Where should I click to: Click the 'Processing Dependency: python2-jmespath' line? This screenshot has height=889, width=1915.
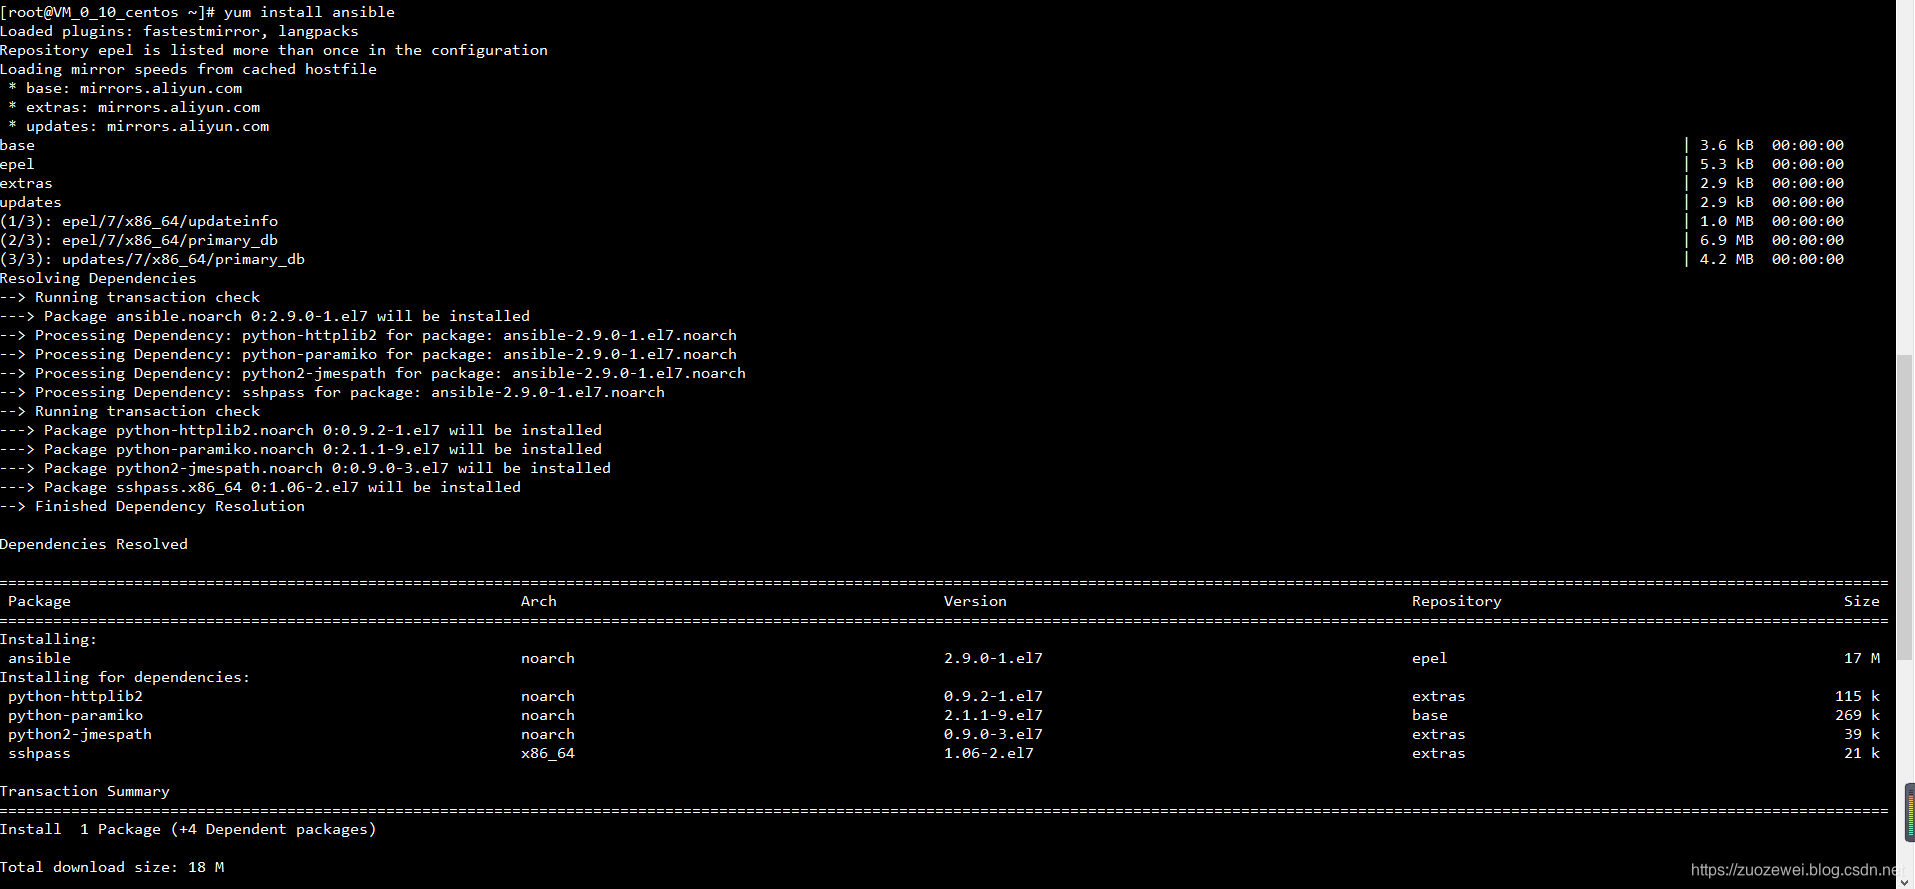pyautogui.click(x=373, y=373)
